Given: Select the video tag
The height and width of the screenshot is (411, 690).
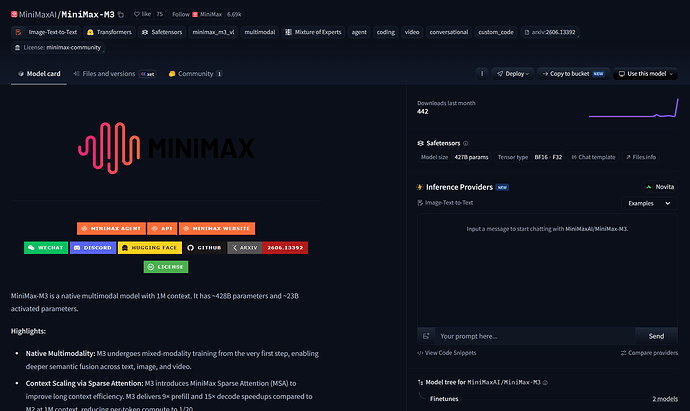Looking at the screenshot, I should [412, 32].
